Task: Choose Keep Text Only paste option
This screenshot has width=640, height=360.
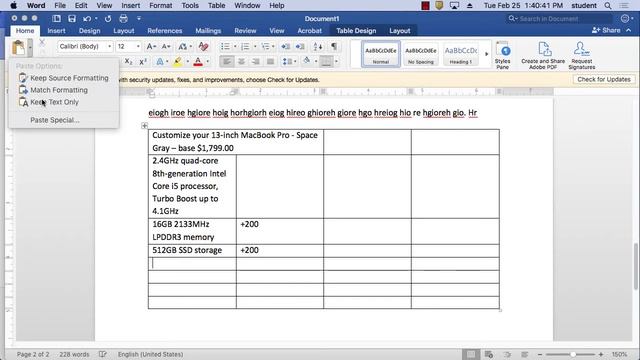Action: [49, 102]
